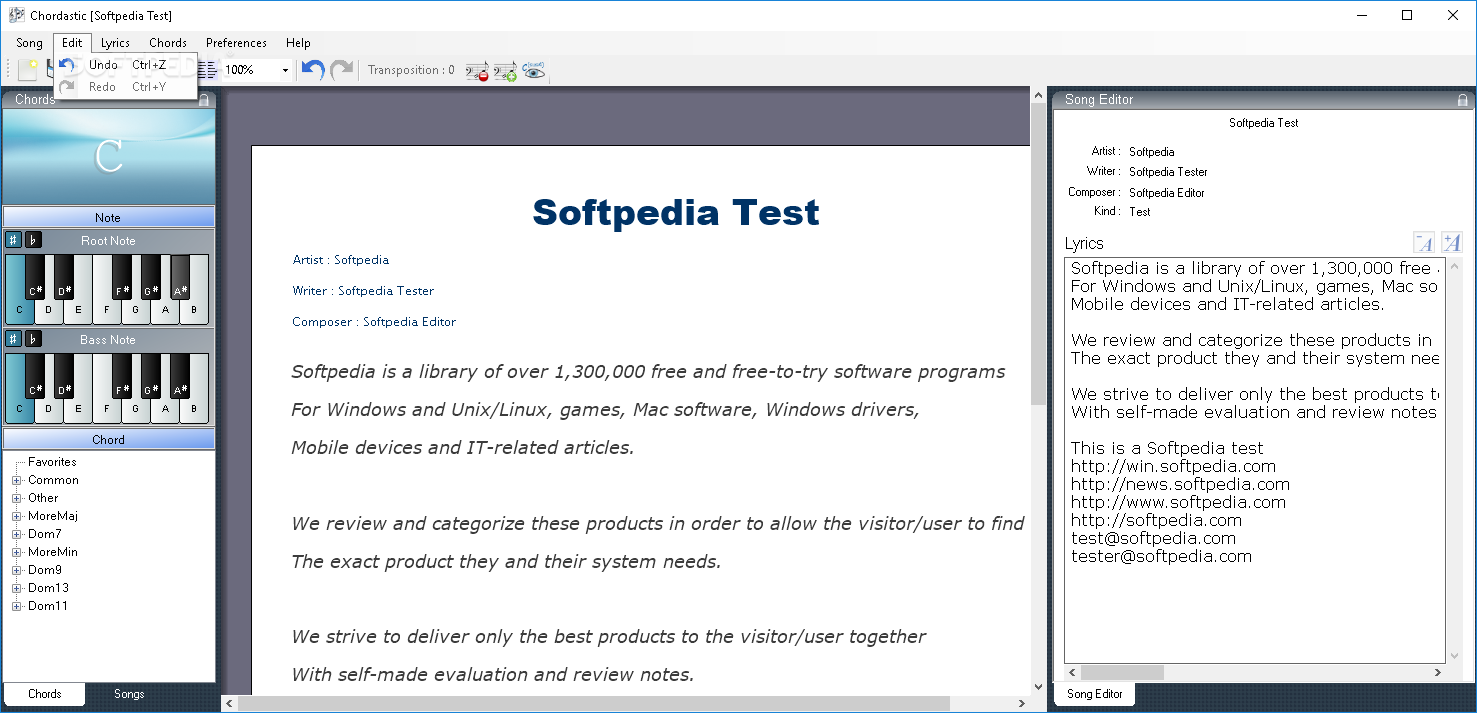The image size is (1477, 713).
Task: Select G key on Bass Note keyboard
Action: tap(136, 410)
